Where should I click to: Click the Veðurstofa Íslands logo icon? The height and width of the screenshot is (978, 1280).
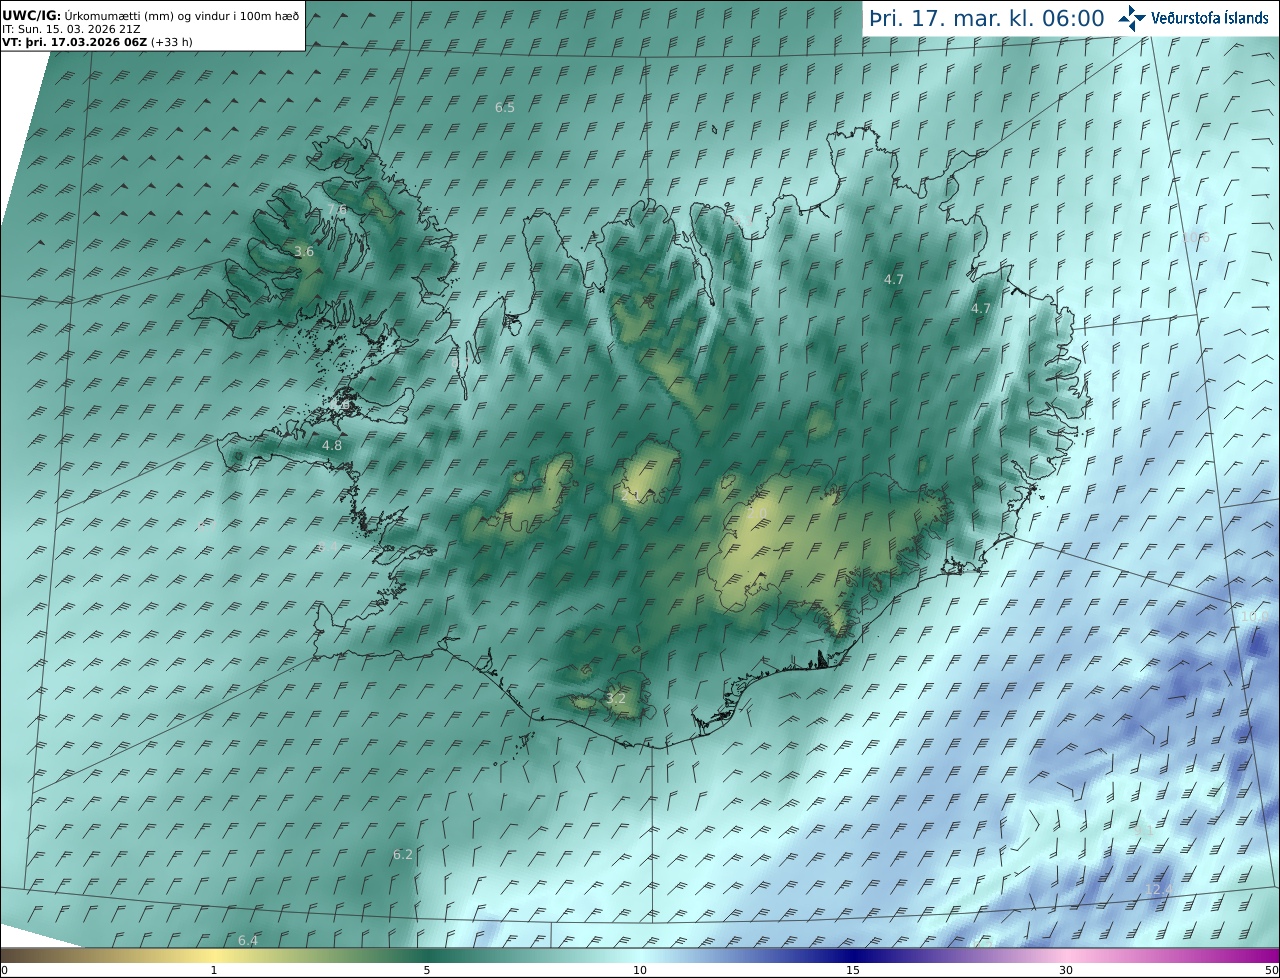point(1132,18)
